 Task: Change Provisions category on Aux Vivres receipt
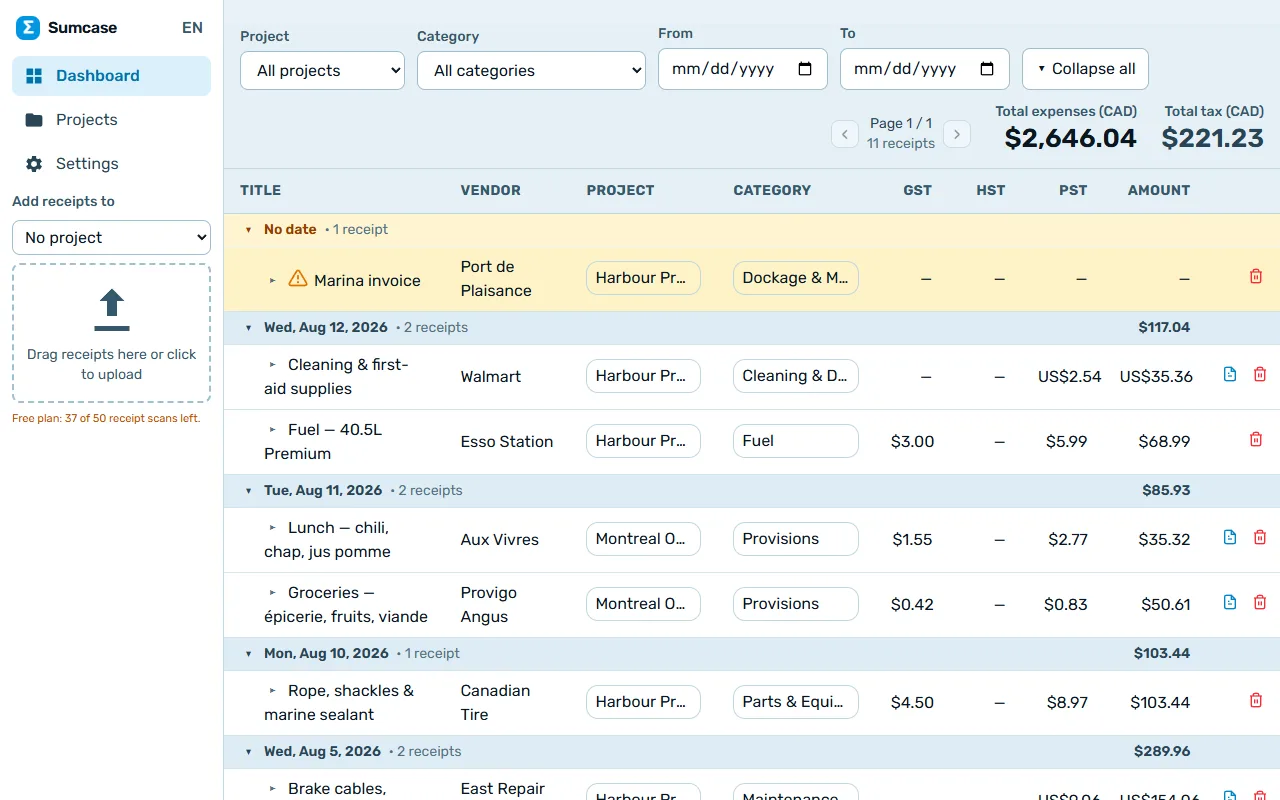pyautogui.click(x=796, y=539)
